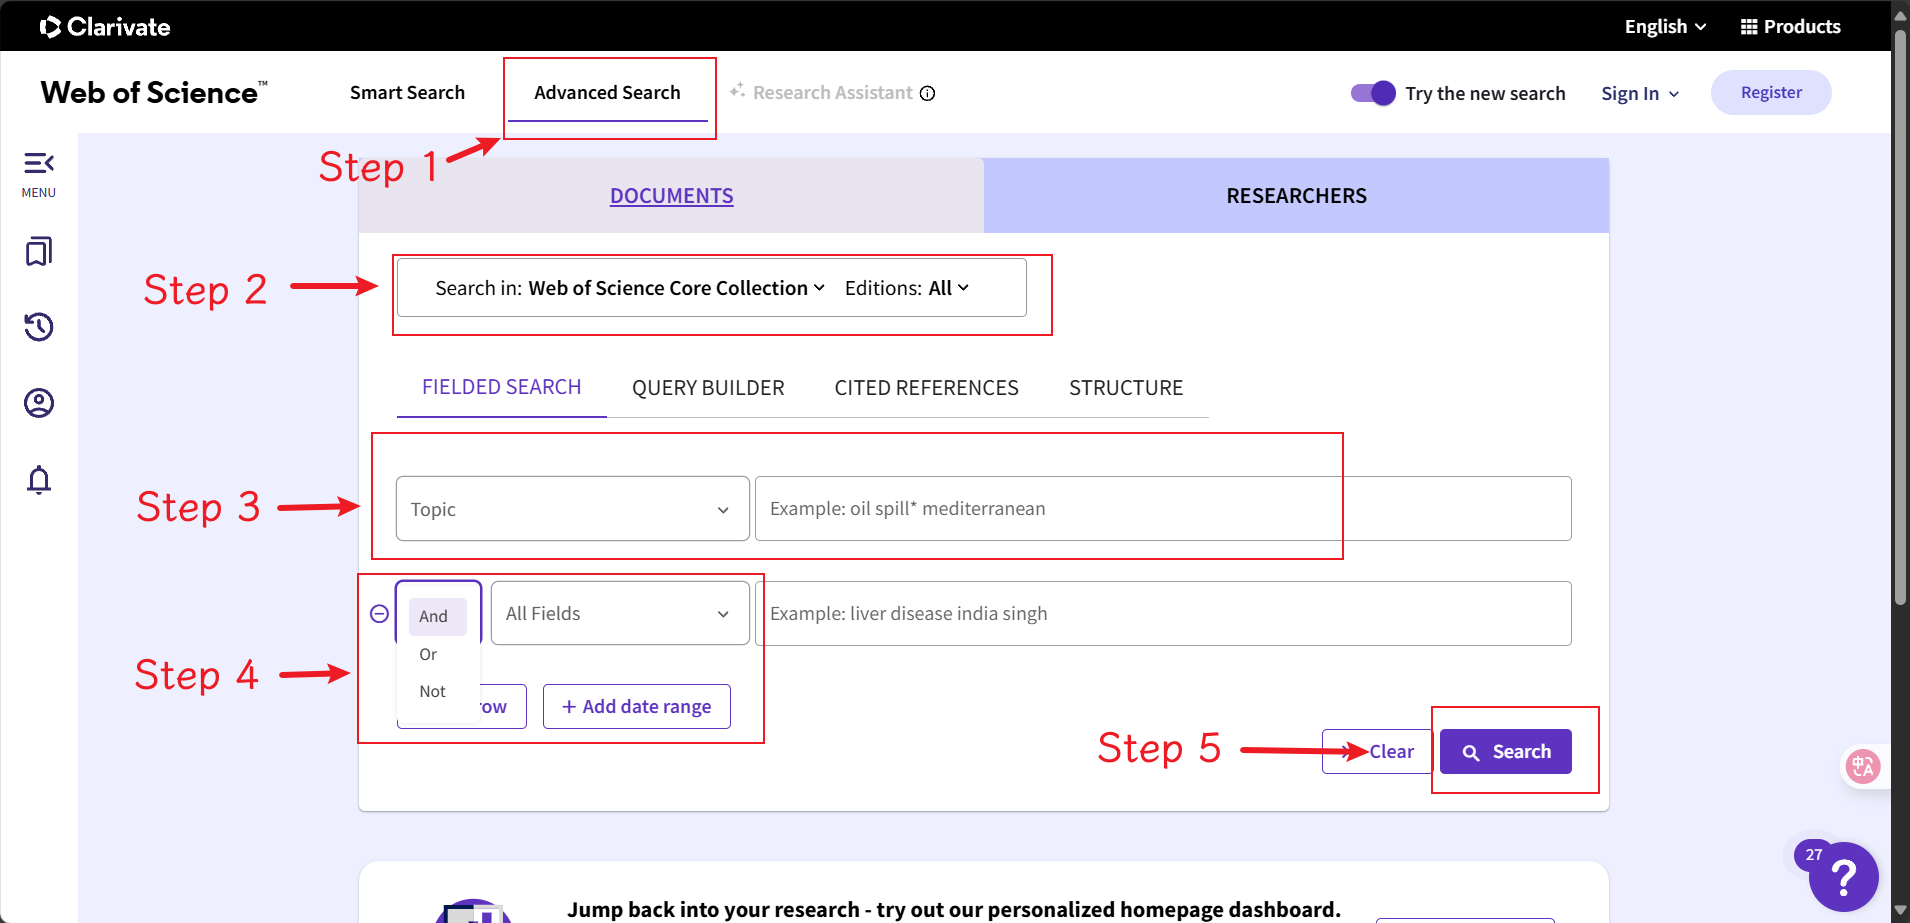The width and height of the screenshot is (1910, 923).
Task: Open the English language dropdown
Action: tap(1664, 26)
